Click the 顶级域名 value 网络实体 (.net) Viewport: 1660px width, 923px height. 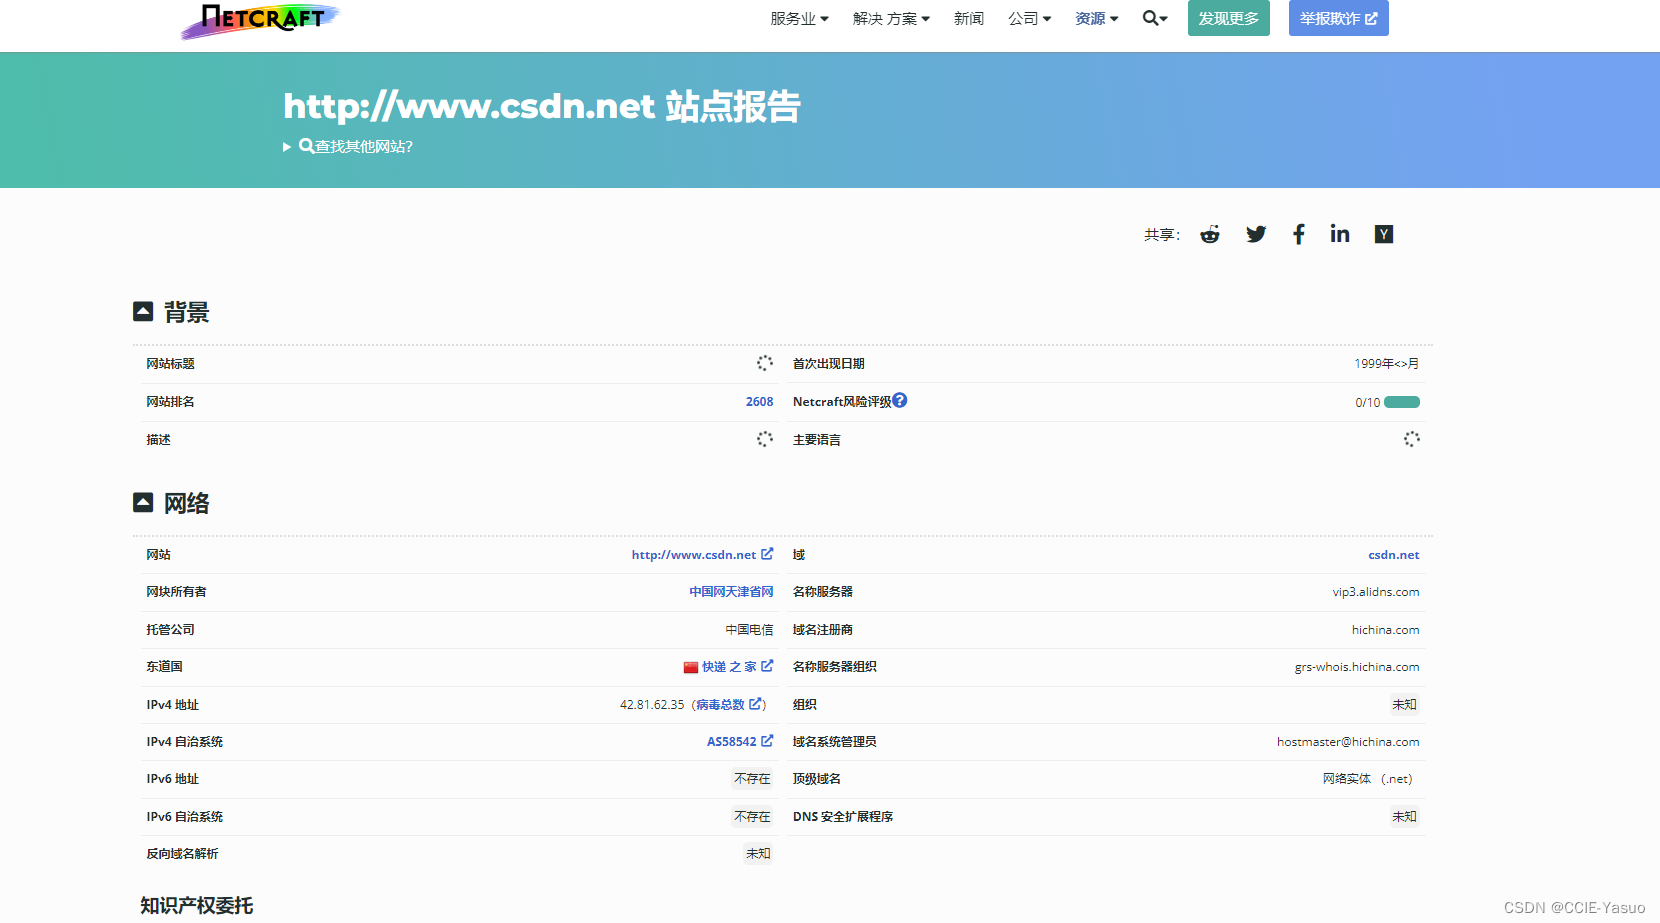click(1367, 779)
